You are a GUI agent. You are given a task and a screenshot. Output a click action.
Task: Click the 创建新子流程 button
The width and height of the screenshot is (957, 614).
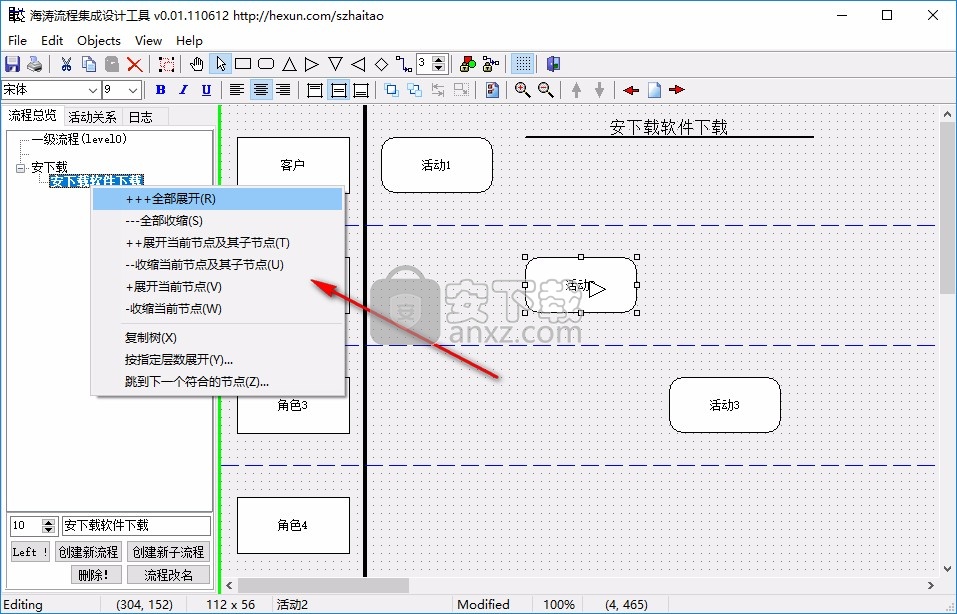(x=168, y=552)
